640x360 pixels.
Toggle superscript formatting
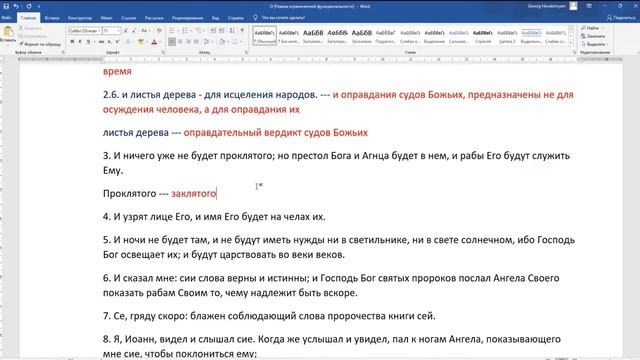117,42
